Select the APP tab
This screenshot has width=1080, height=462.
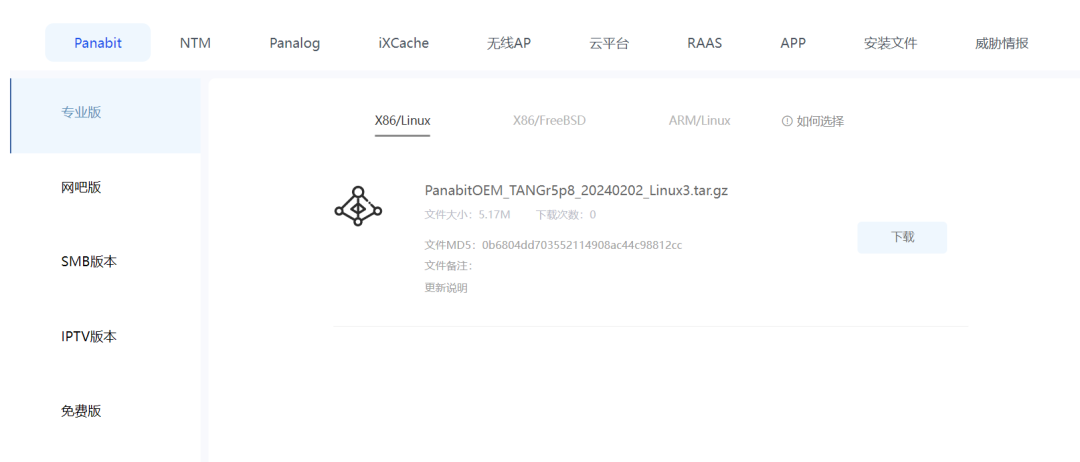(x=793, y=43)
